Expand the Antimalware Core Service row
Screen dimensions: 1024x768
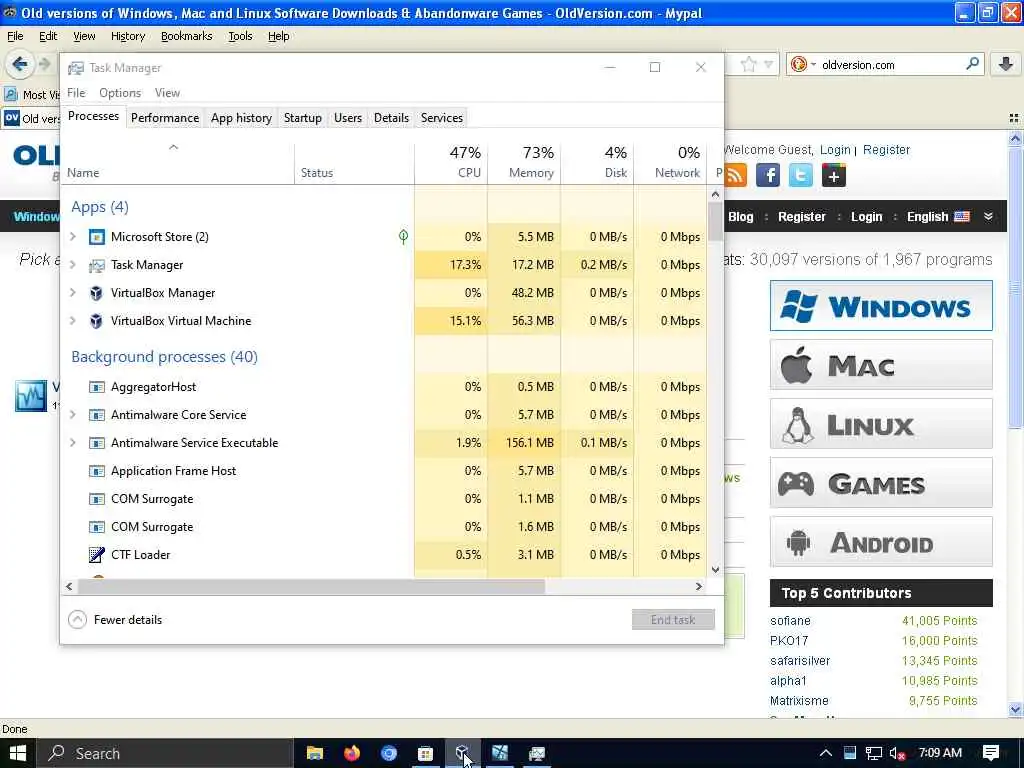73,415
